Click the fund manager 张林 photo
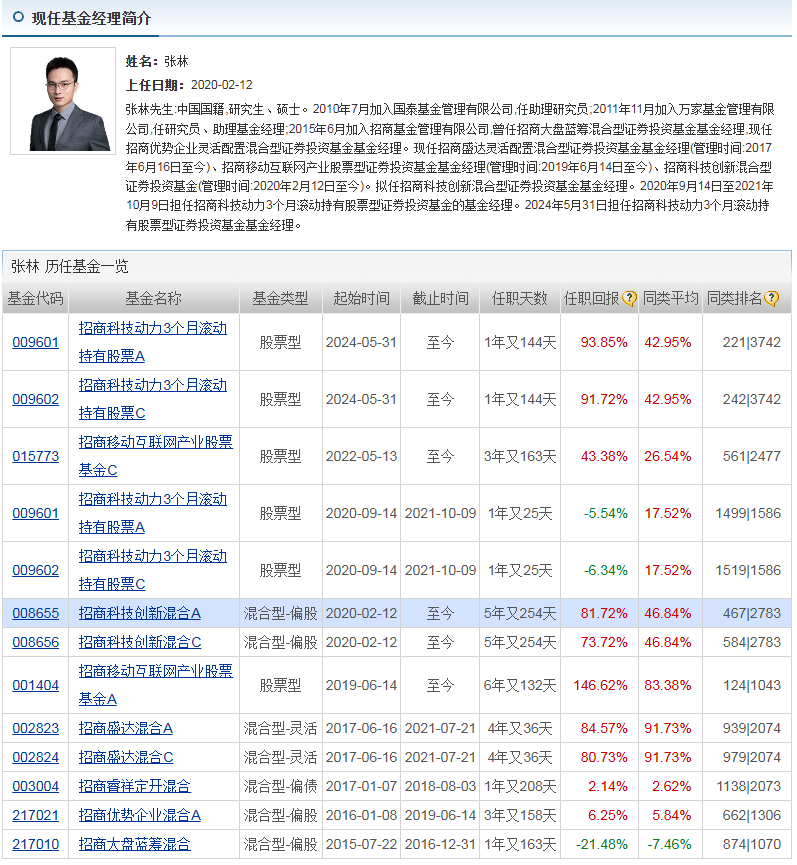The height and width of the screenshot is (865, 797). (x=63, y=101)
